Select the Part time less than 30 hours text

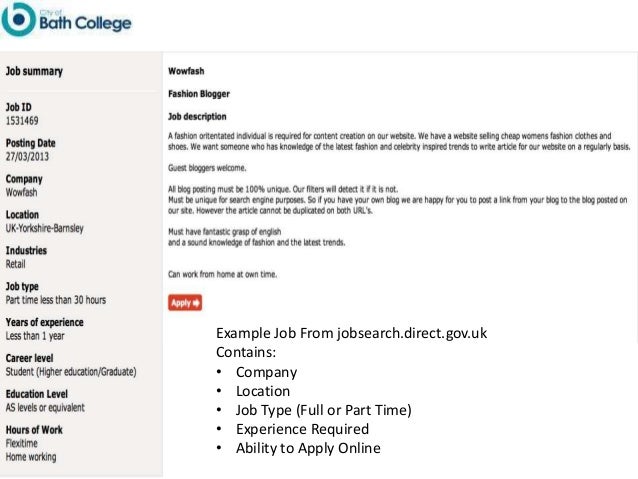coord(56,300)
